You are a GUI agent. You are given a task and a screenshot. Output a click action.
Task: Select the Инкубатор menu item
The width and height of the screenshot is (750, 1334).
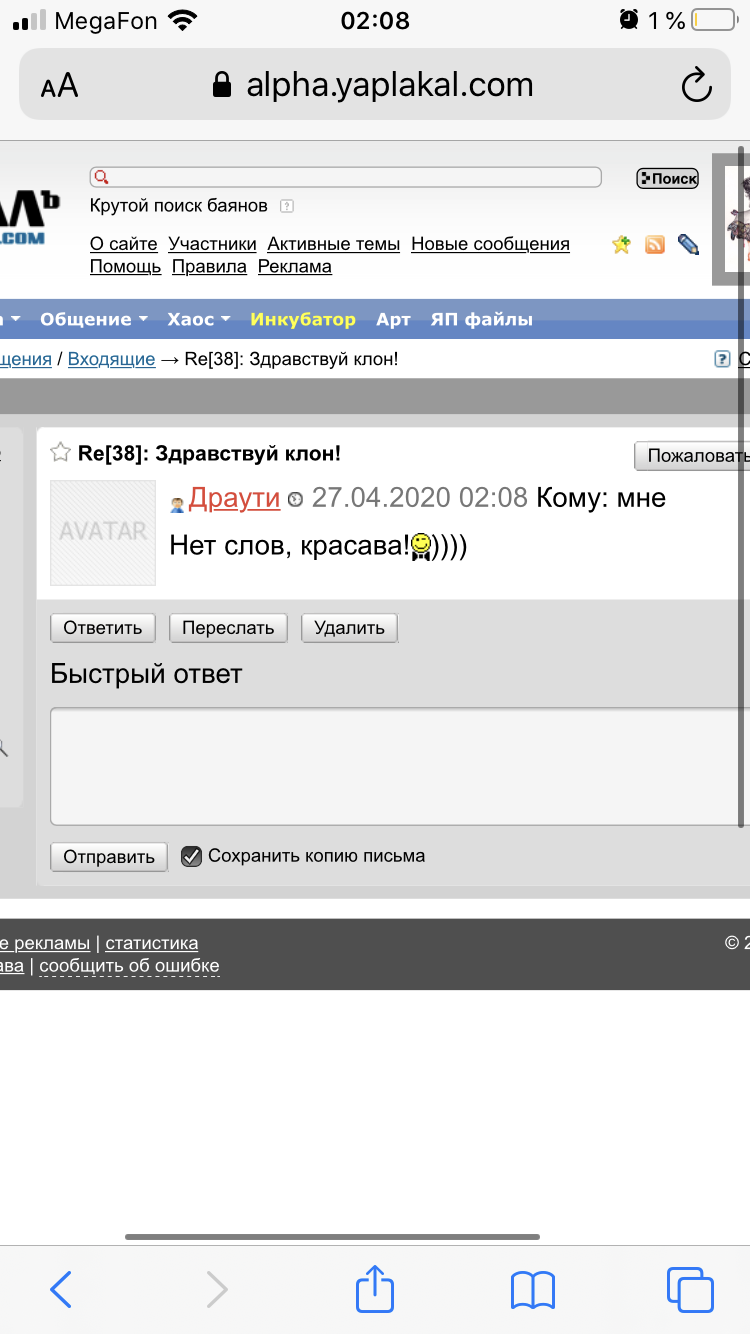[x=303, y=320]
